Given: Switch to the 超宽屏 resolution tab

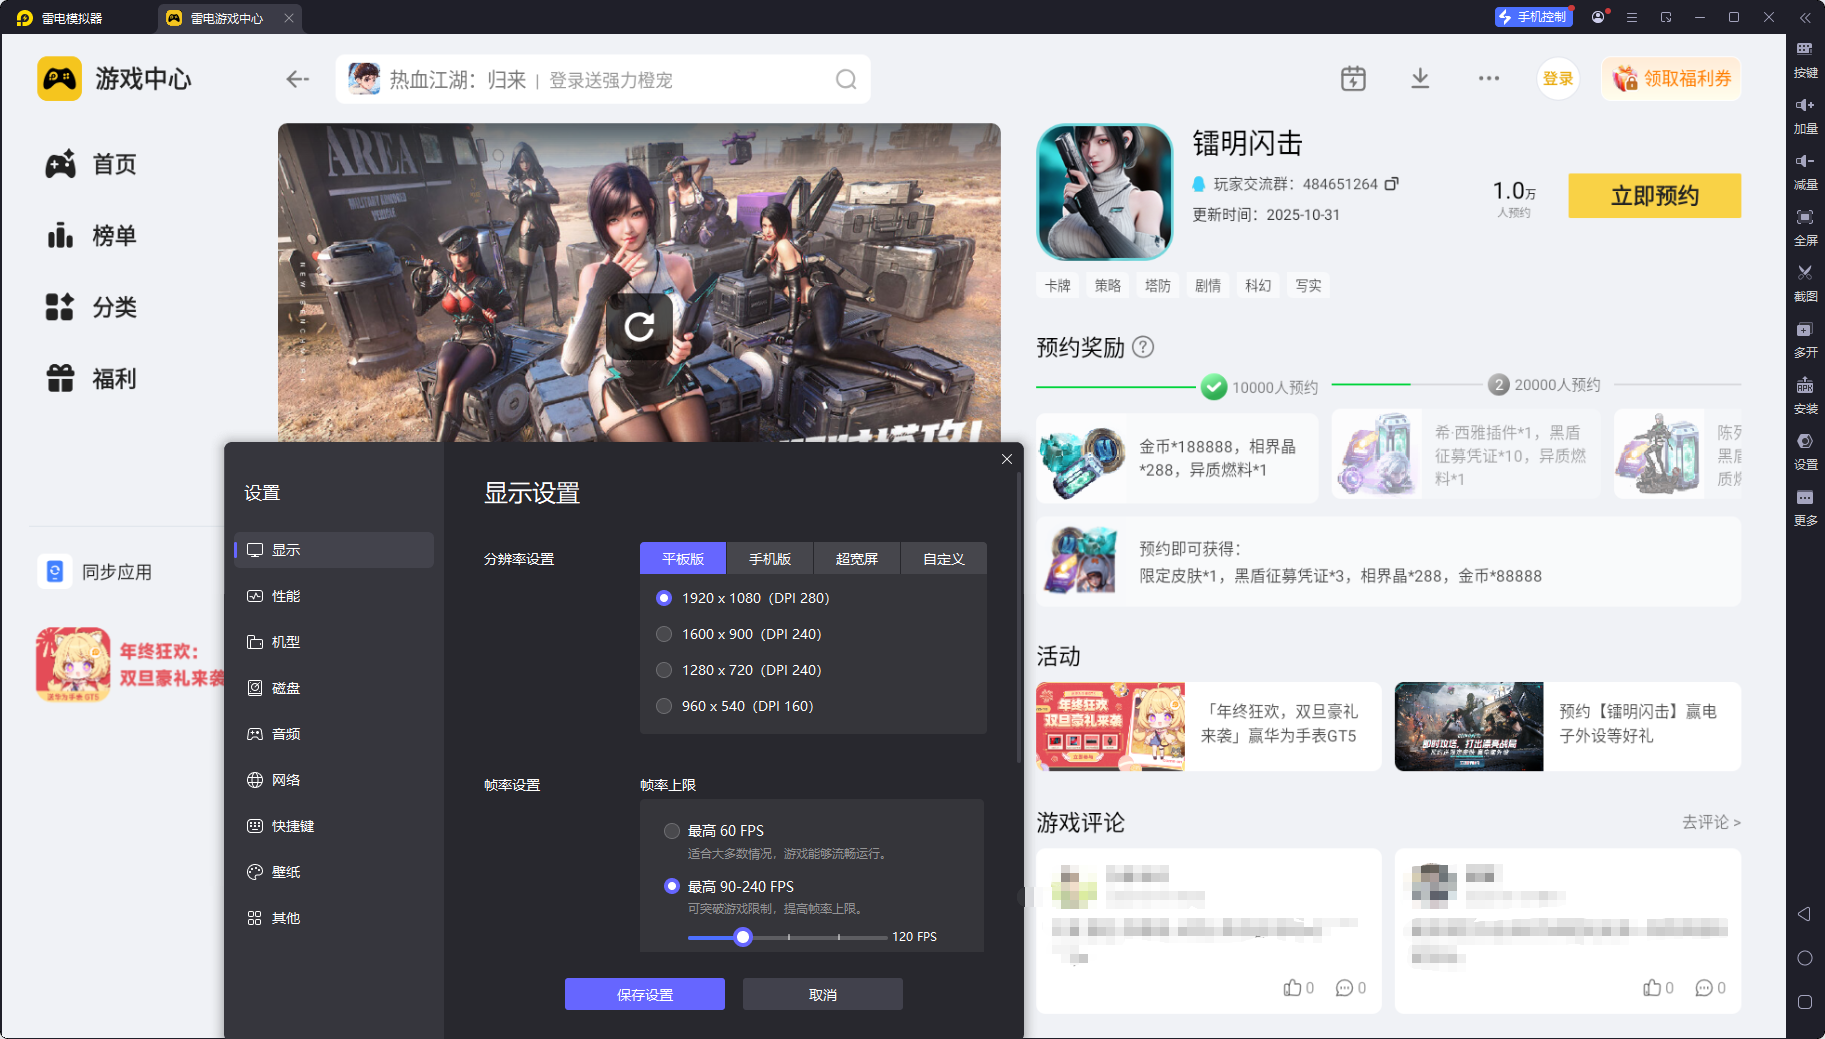Looking at the screenshot, I should click(x=857, y=559).
